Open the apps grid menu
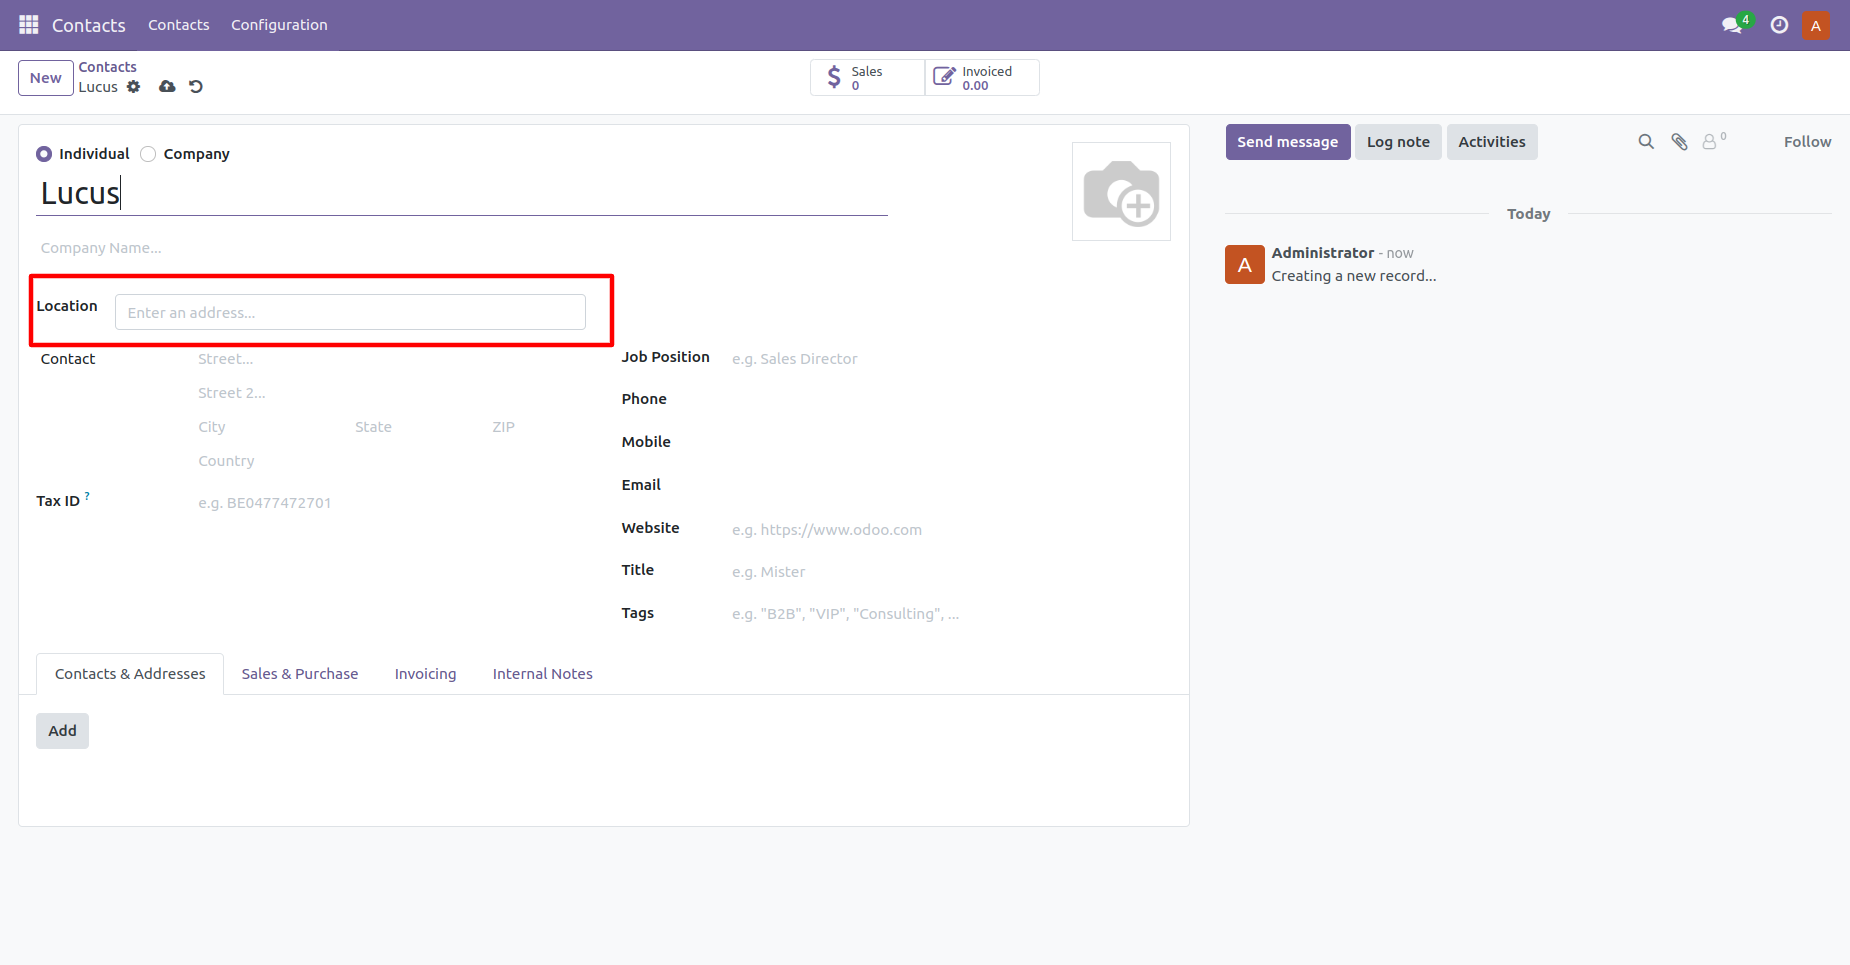 (28, 24)
